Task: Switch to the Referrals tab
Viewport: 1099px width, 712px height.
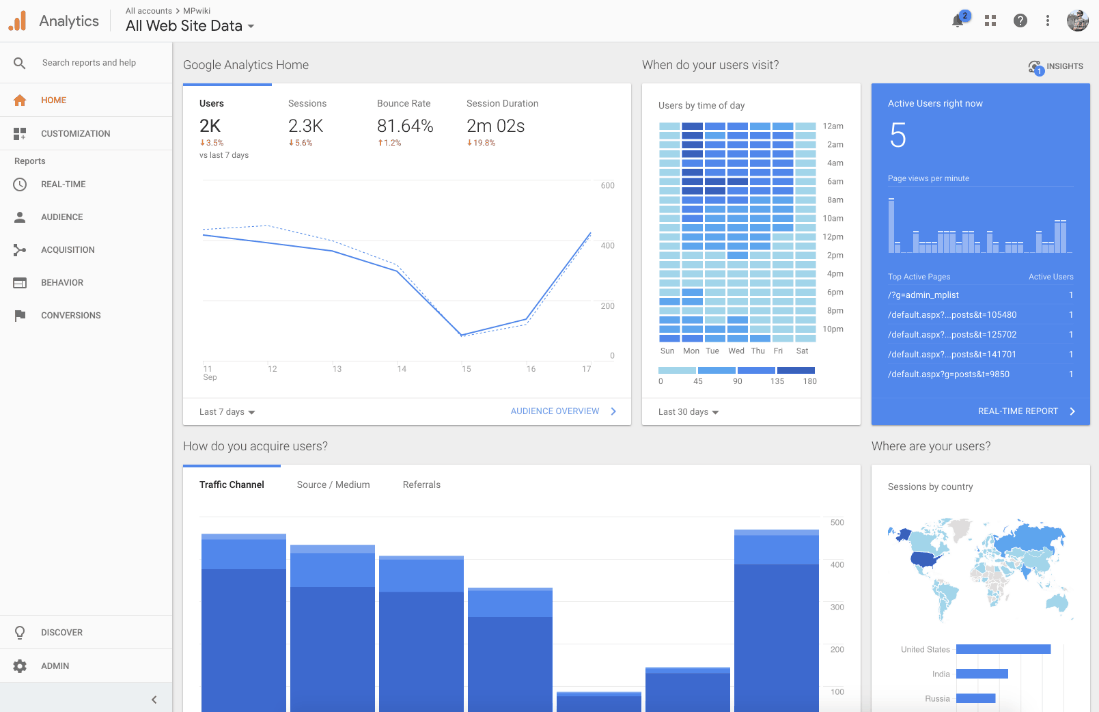Action: (x=422, y=485)
